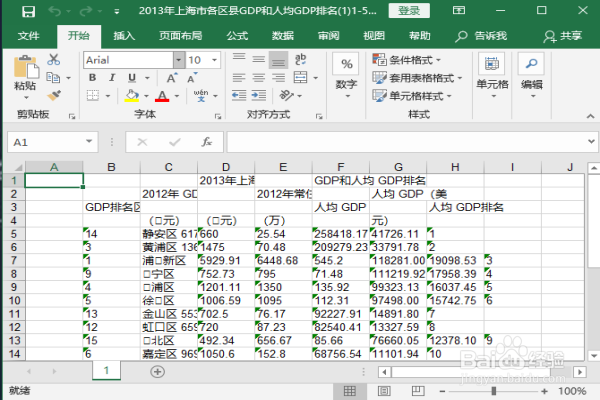Image resolution: width=600 pixels, height=400 pixels.
Task: Open the ribbon display options icon
Action: tap(458, 10)
